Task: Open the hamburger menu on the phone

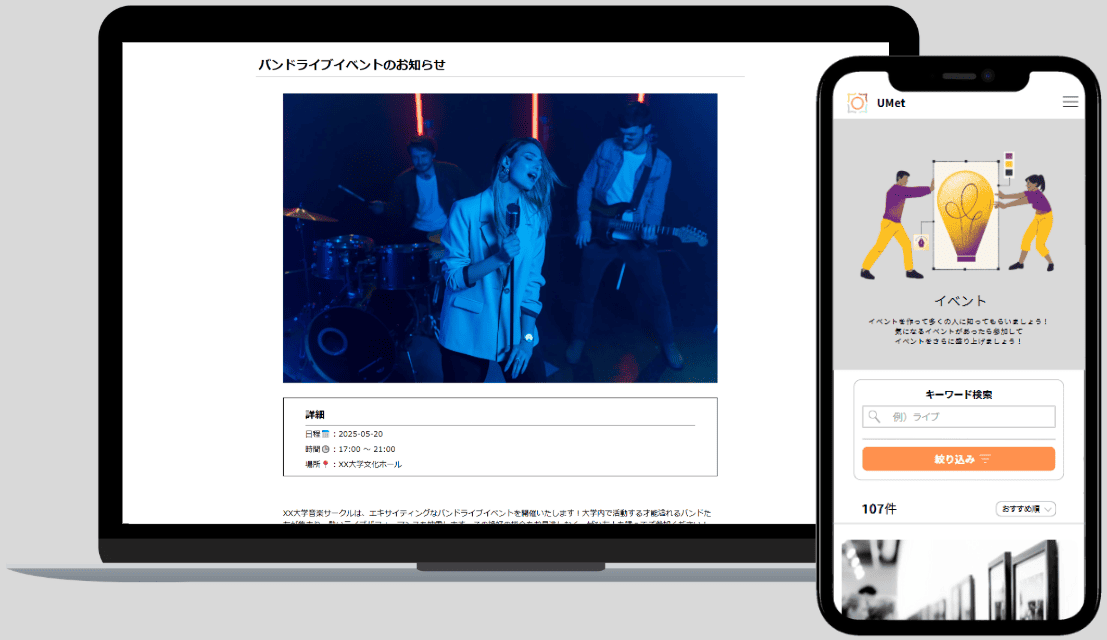Action: pyautogui.click(x=1070, y=102)
